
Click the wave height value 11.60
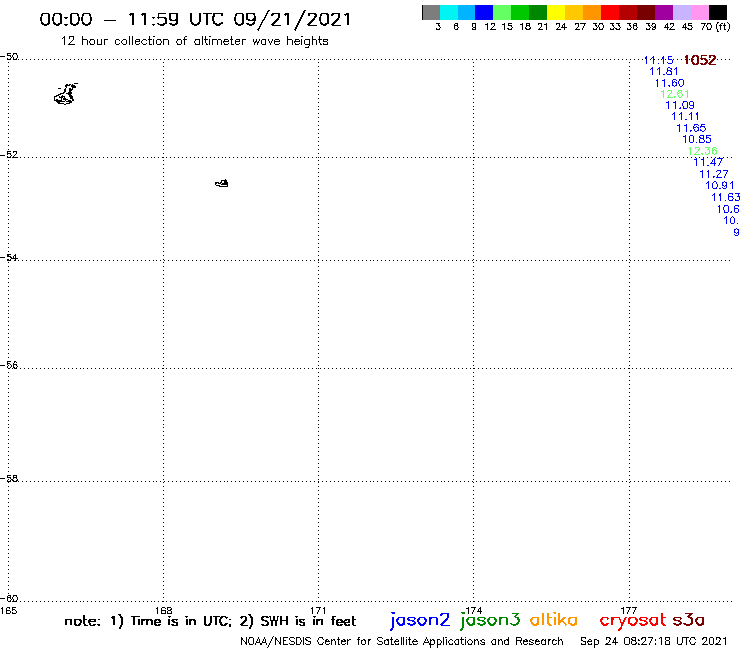[669, 83]
